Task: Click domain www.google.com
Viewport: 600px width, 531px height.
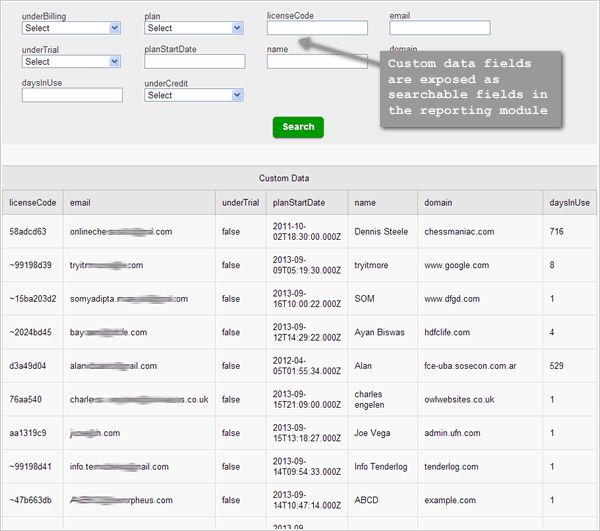Action: point(457,265)
